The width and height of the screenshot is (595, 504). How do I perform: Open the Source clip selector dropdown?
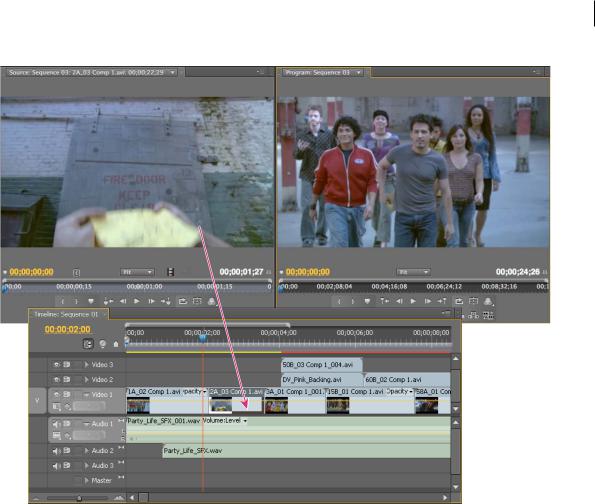click(173, 72)
